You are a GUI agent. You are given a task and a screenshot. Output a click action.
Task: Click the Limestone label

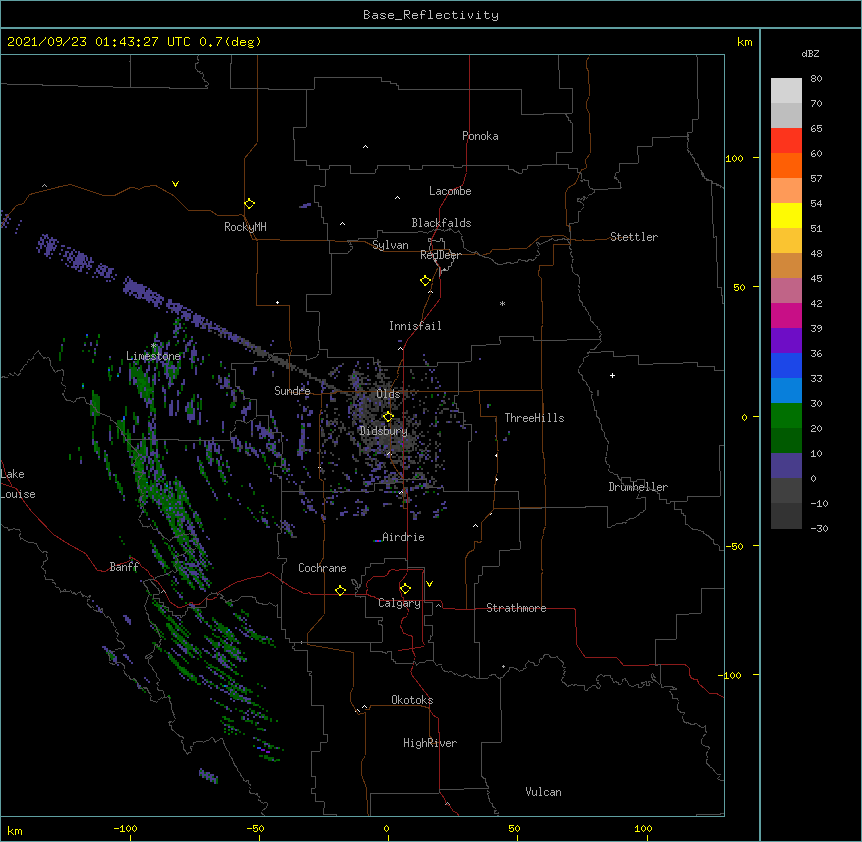point(153,356)
